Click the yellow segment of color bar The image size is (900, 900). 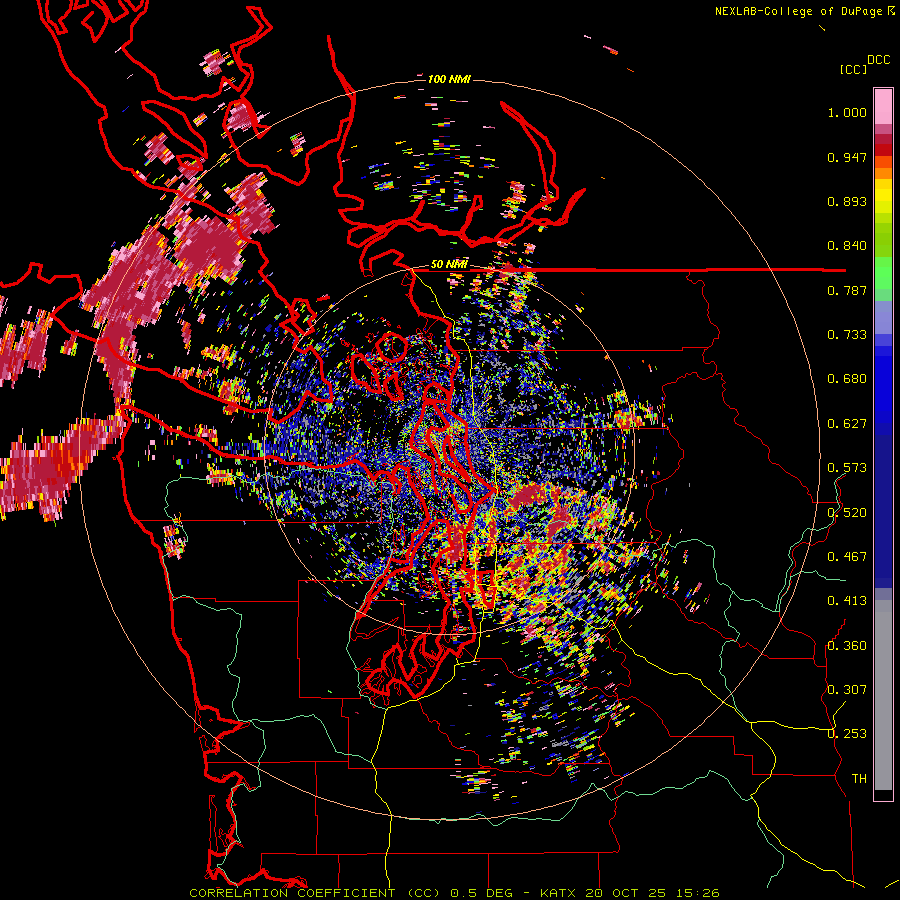pos(883,197)
